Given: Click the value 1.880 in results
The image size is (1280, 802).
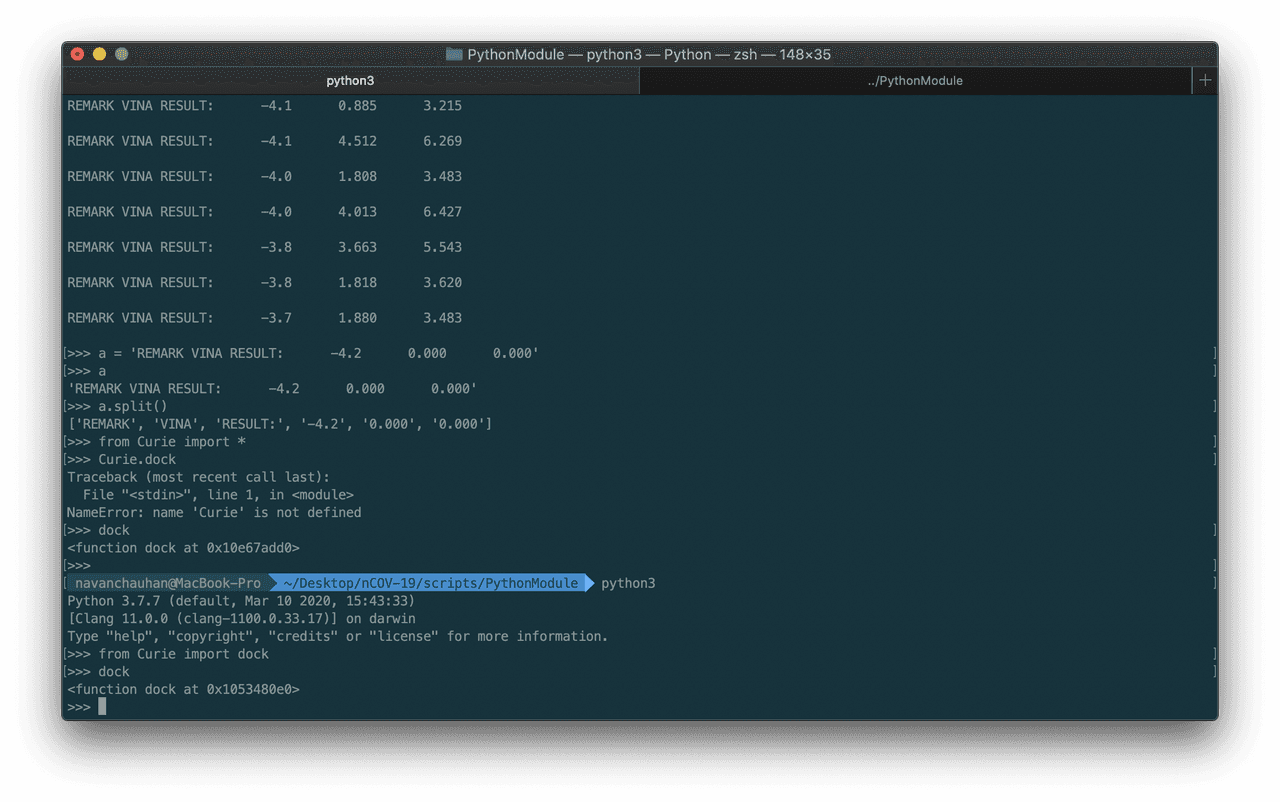Looking at the screenshot, I should [357, 318].
